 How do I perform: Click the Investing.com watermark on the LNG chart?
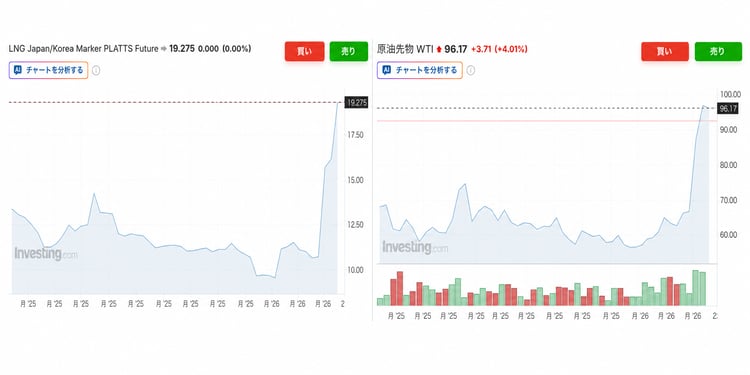click(46, 254)
